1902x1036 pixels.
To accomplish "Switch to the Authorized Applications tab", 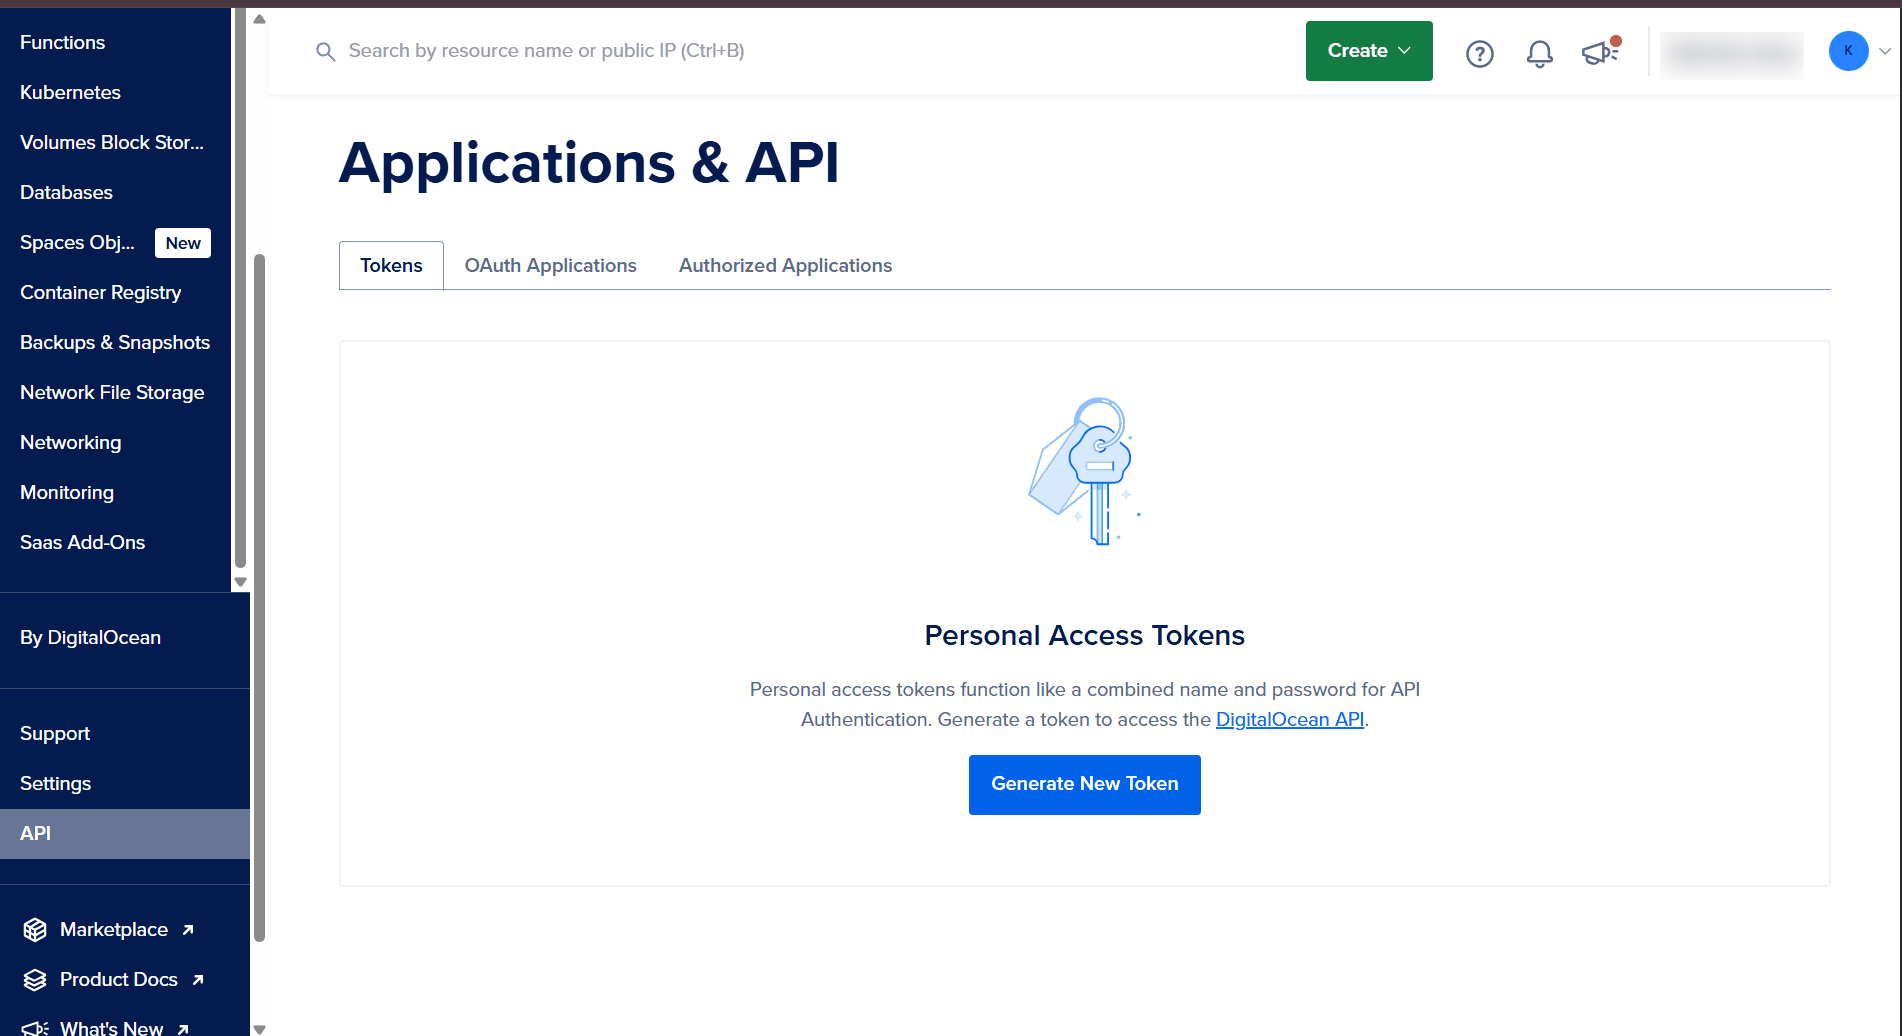I will [785, 265].
